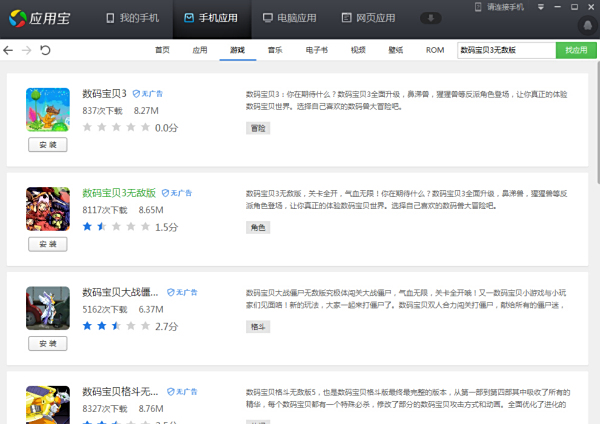Open the 数码宝贝3 title link

point(104,94)
